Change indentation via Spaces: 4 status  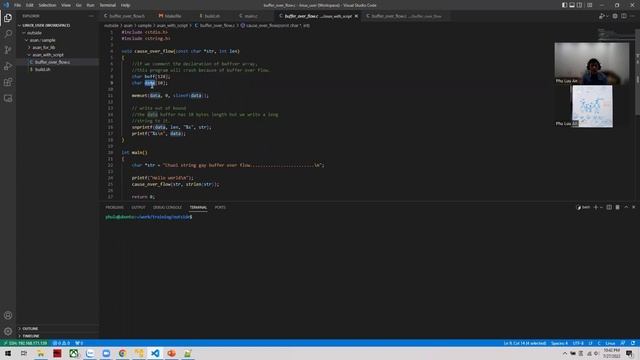tap(559, 343)
